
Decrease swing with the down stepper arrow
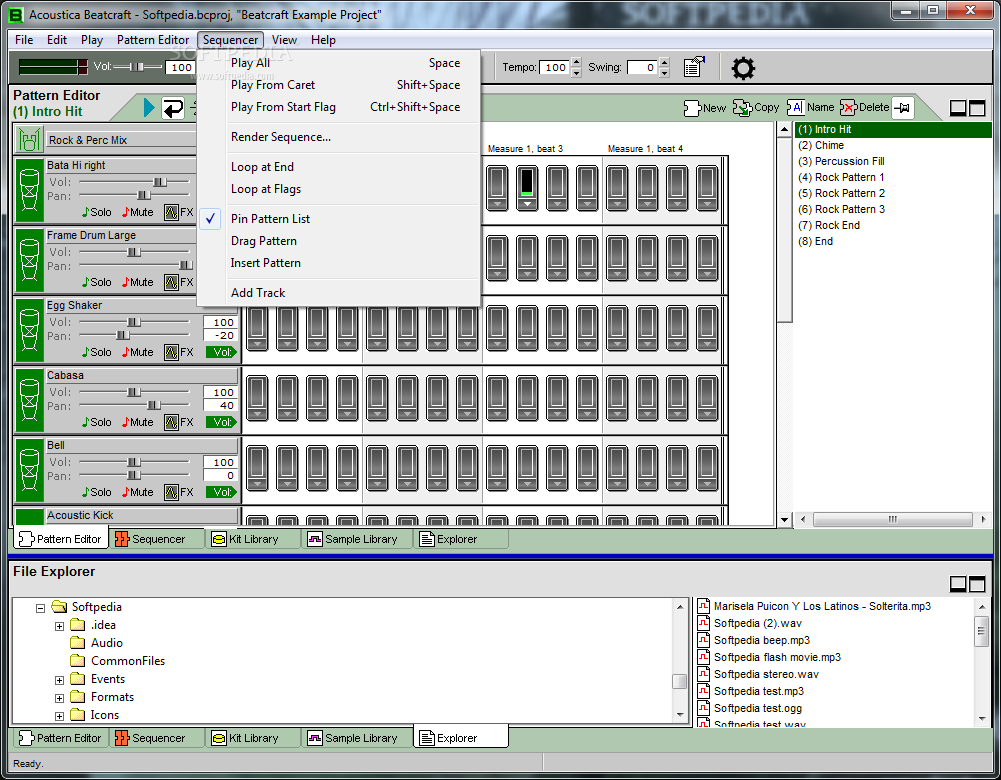[x=664, y=72]
